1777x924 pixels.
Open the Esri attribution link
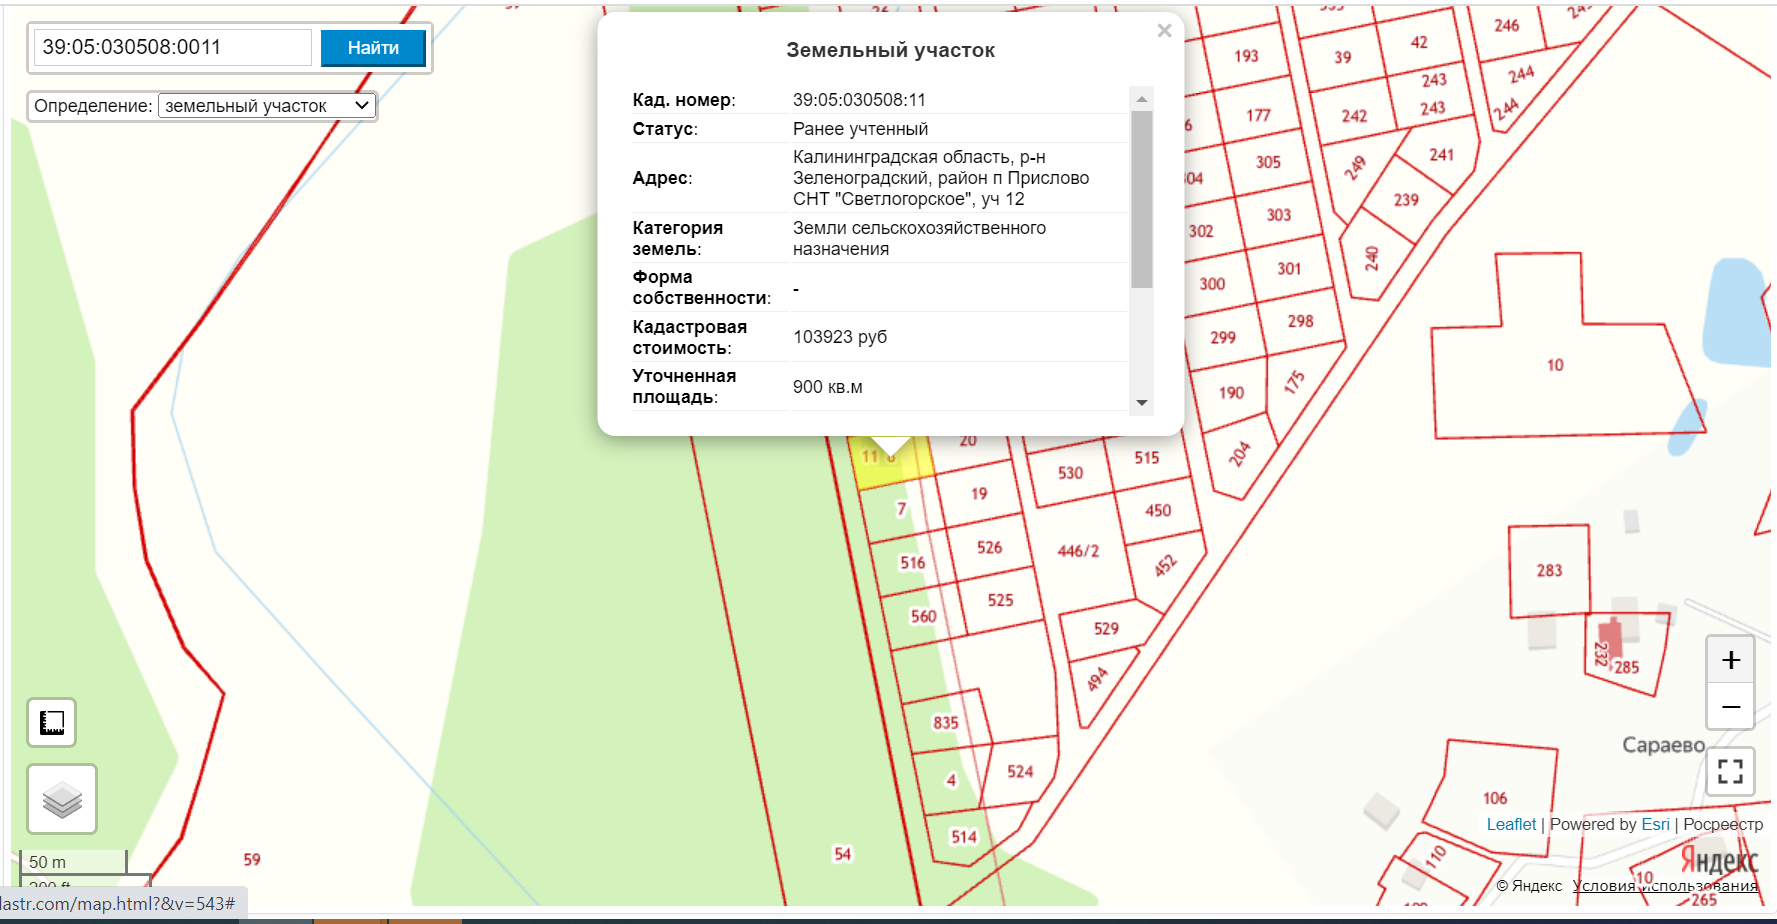click(1655, 824)
